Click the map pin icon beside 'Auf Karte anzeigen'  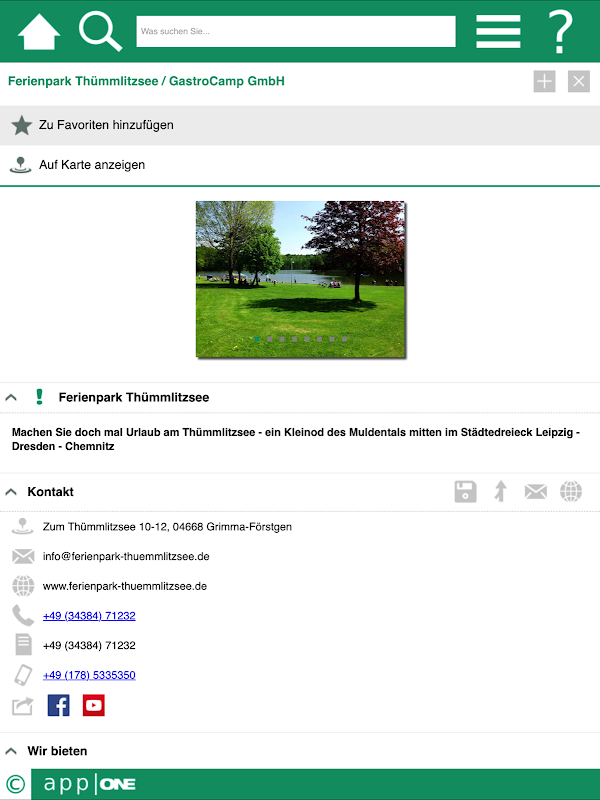pos(20,165)
